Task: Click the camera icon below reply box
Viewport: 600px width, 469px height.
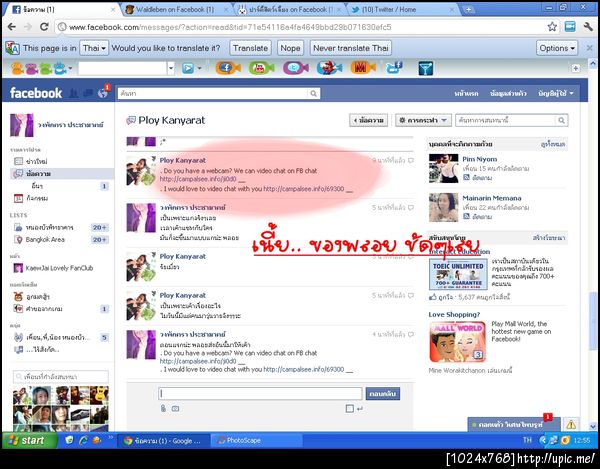Action: click(175, 409)
